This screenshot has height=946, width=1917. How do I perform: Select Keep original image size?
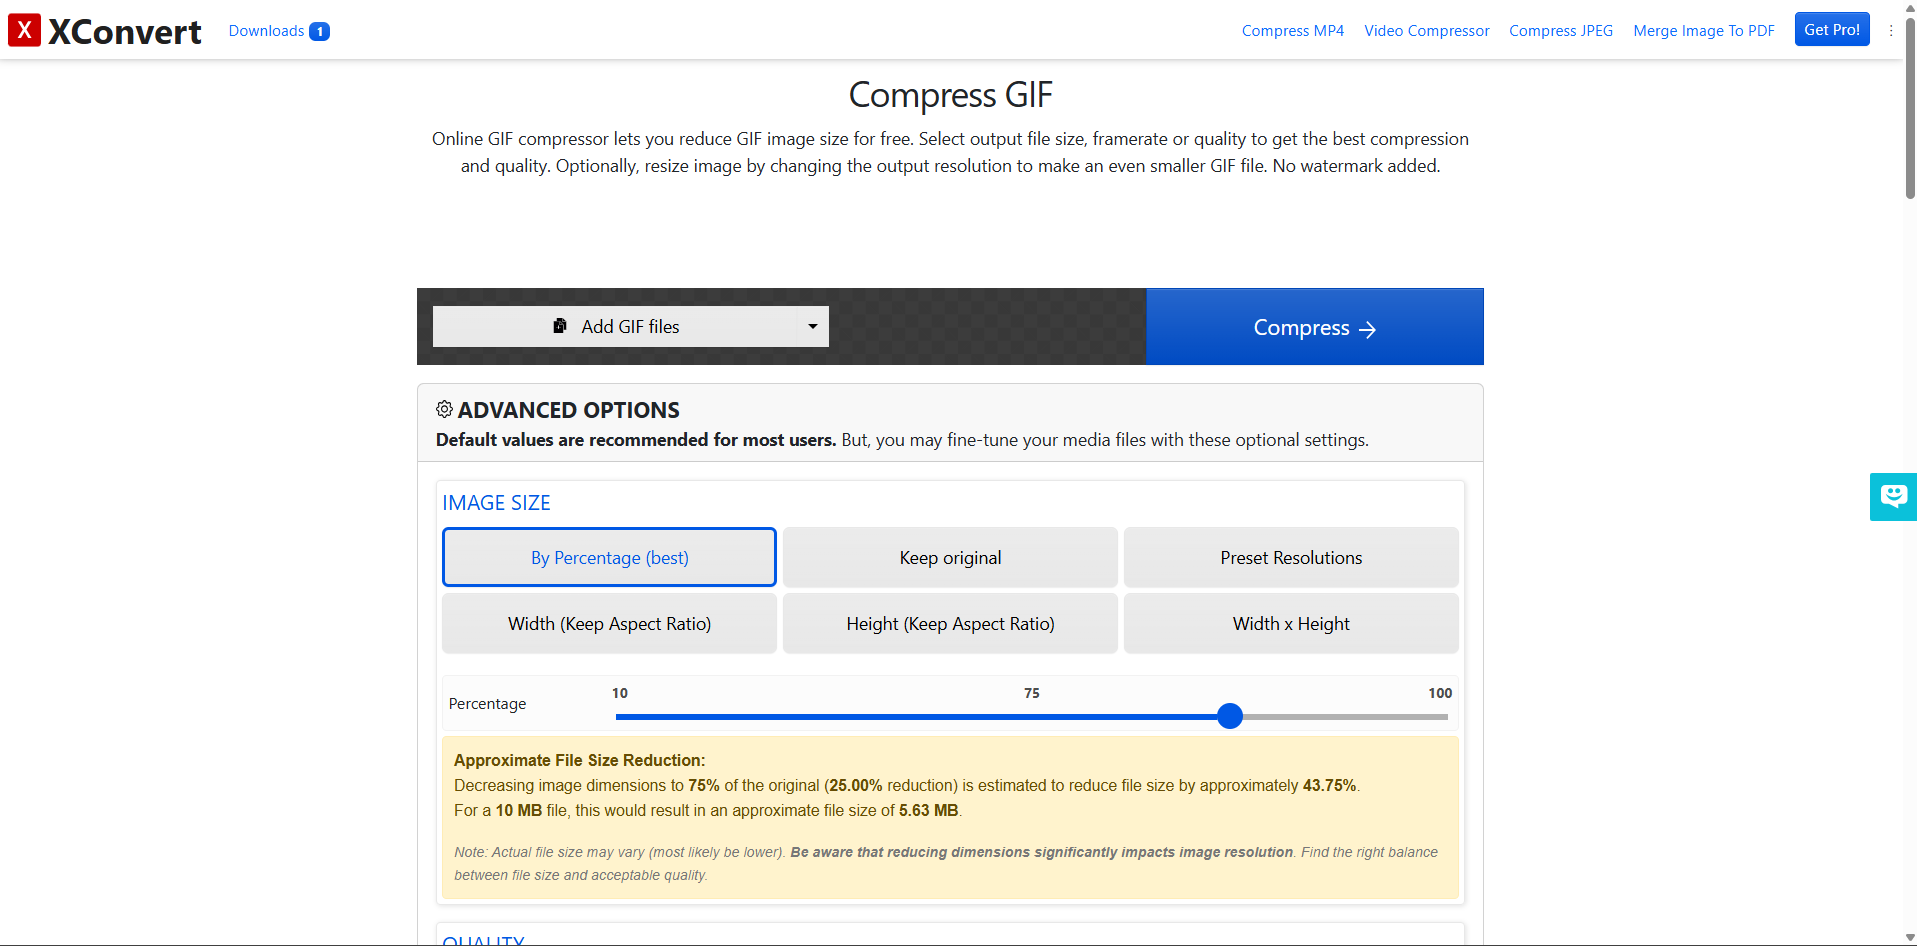949,557
